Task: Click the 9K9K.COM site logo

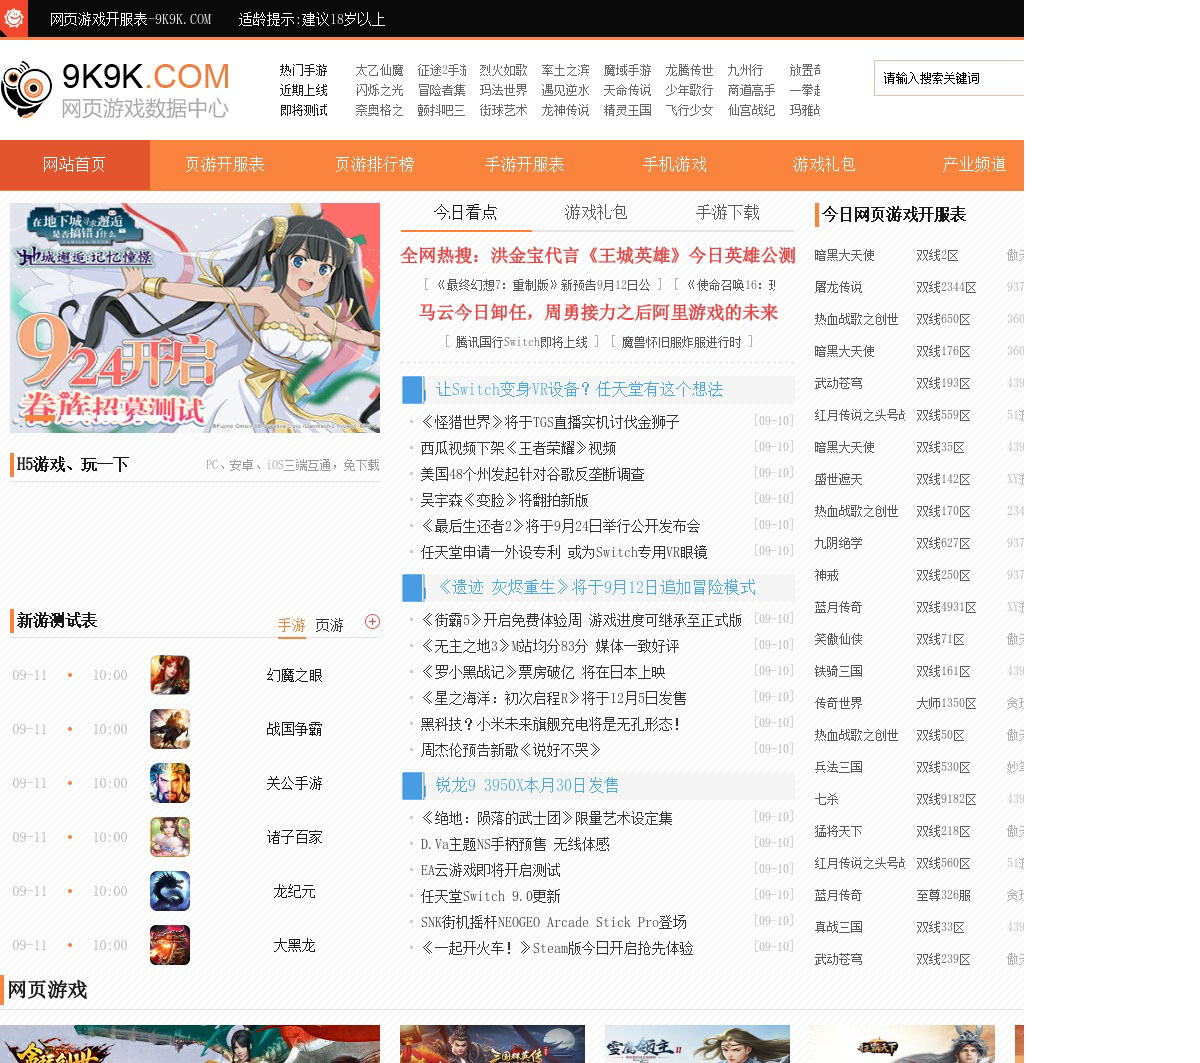Action: (x=116, y=89)
